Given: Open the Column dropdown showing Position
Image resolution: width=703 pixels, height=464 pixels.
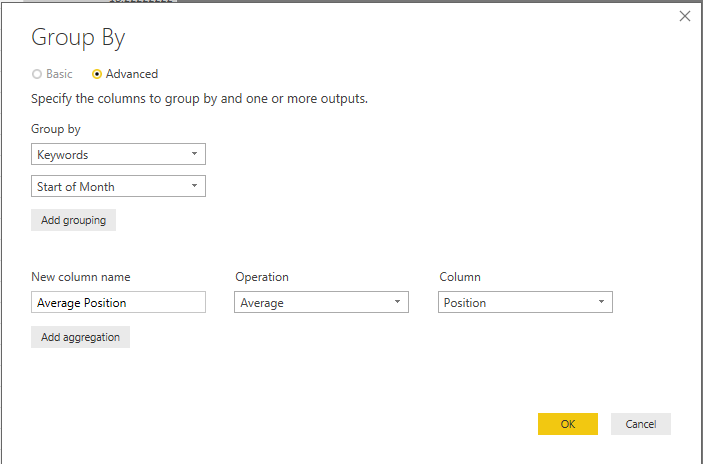Looking at the screenshot, I should [525, 302].
